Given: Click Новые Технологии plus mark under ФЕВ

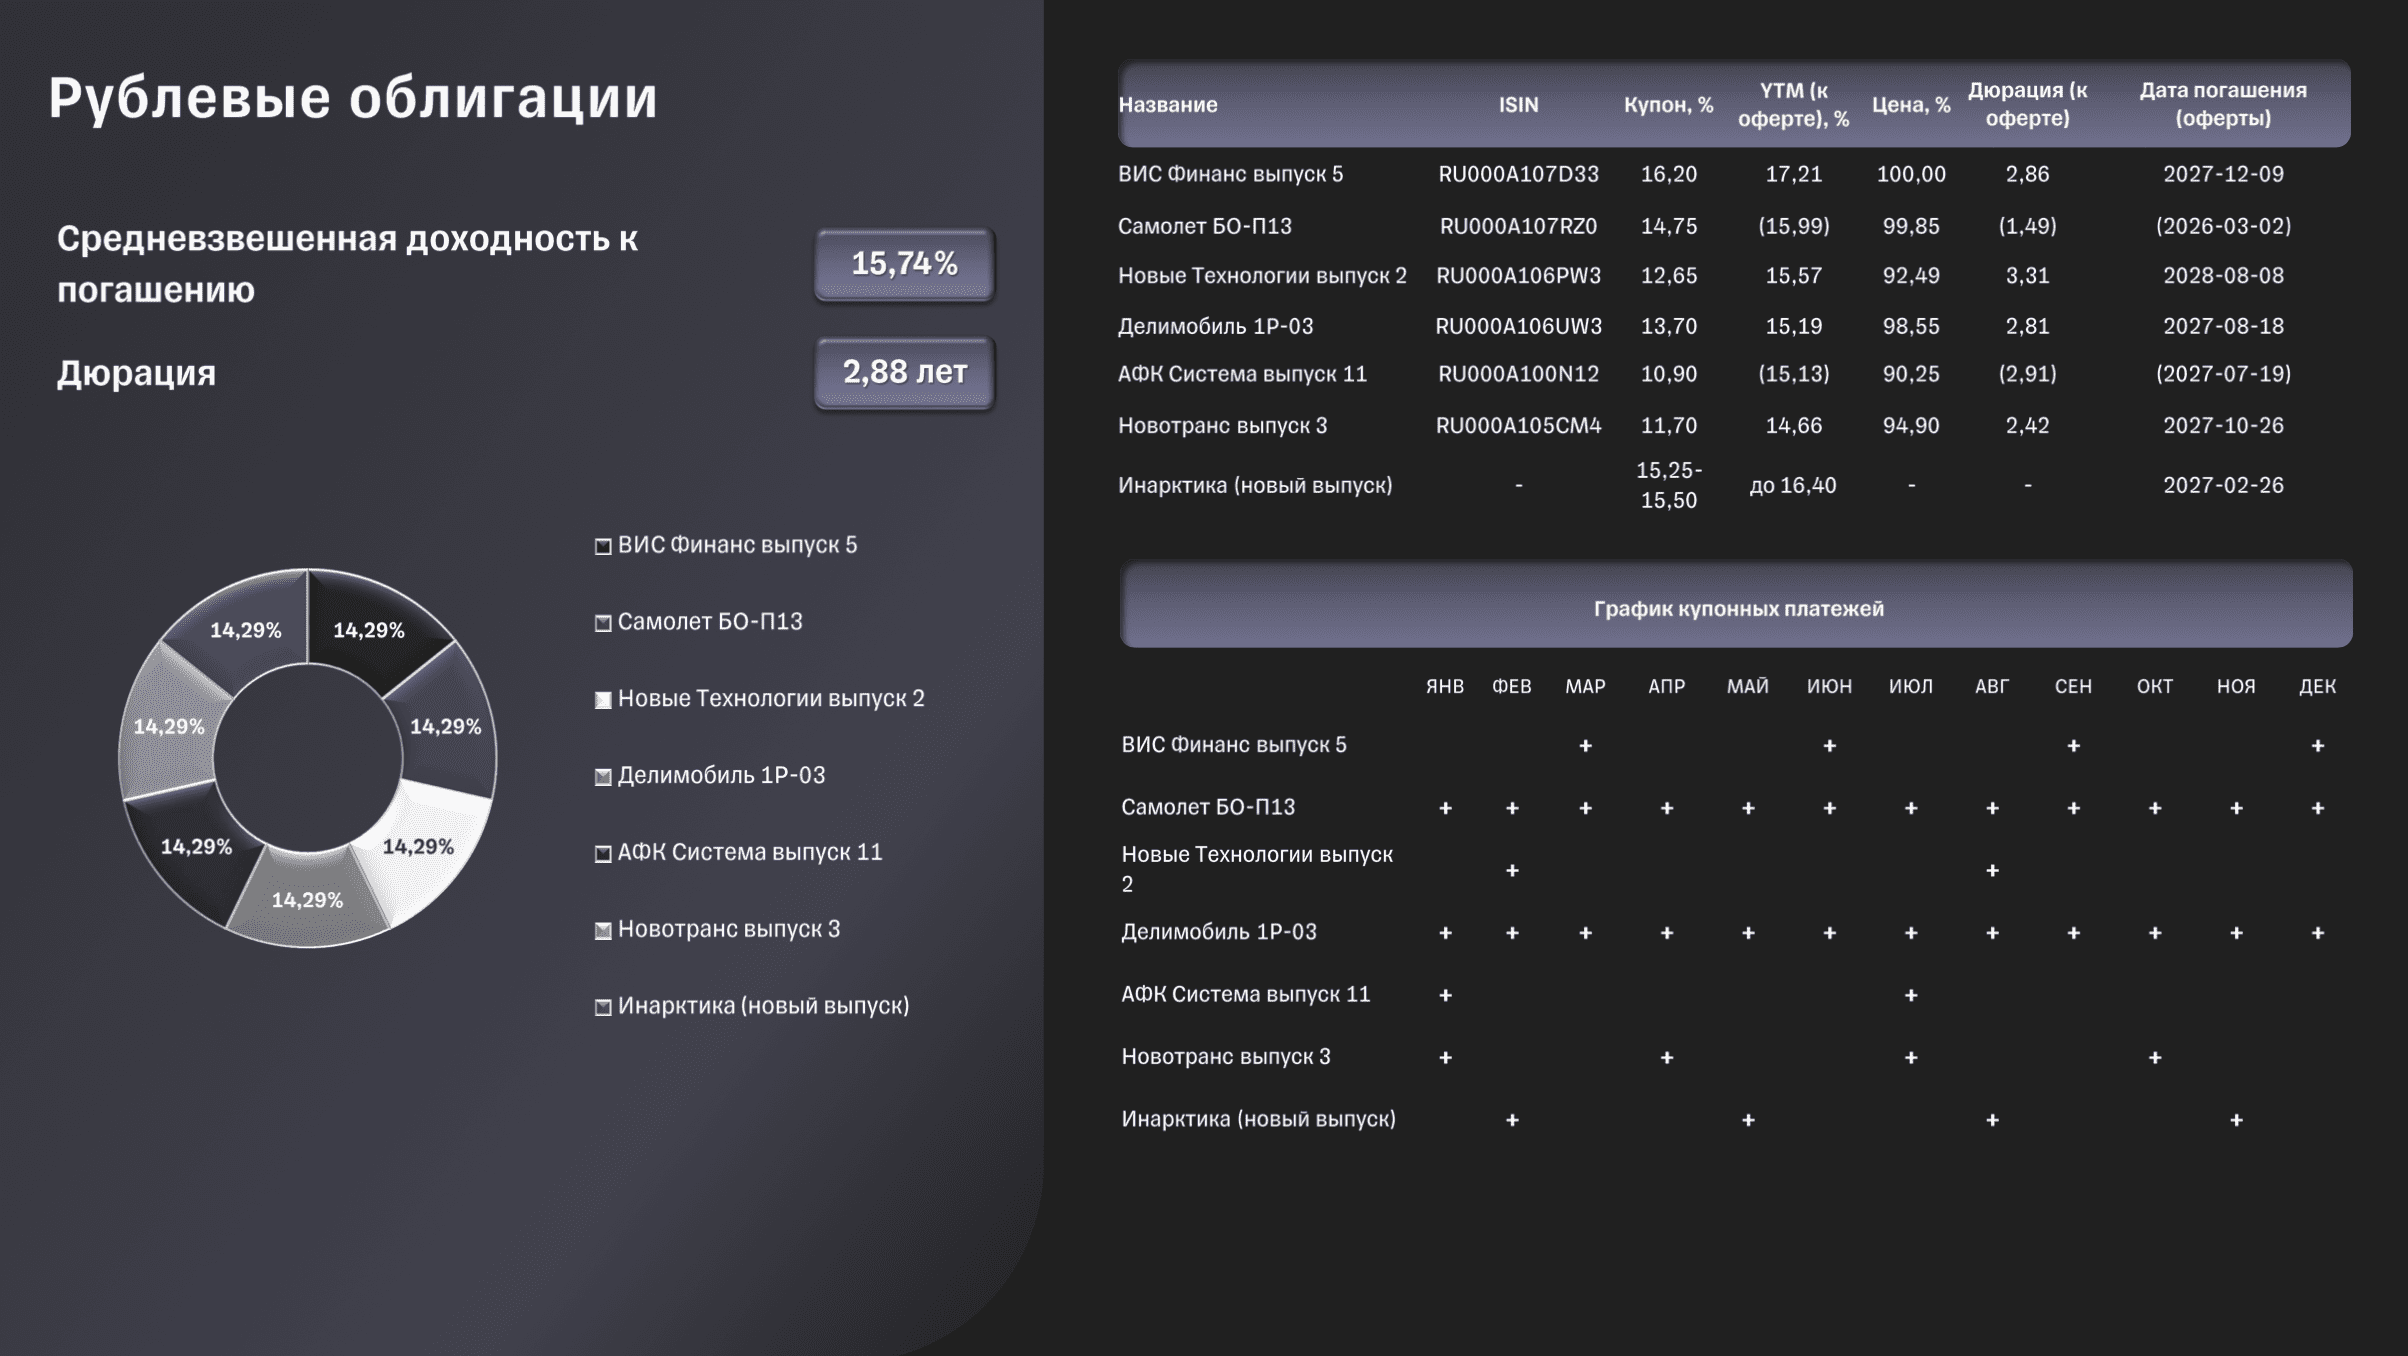Looking at the screenshot, I should (x=1512, y=871).
